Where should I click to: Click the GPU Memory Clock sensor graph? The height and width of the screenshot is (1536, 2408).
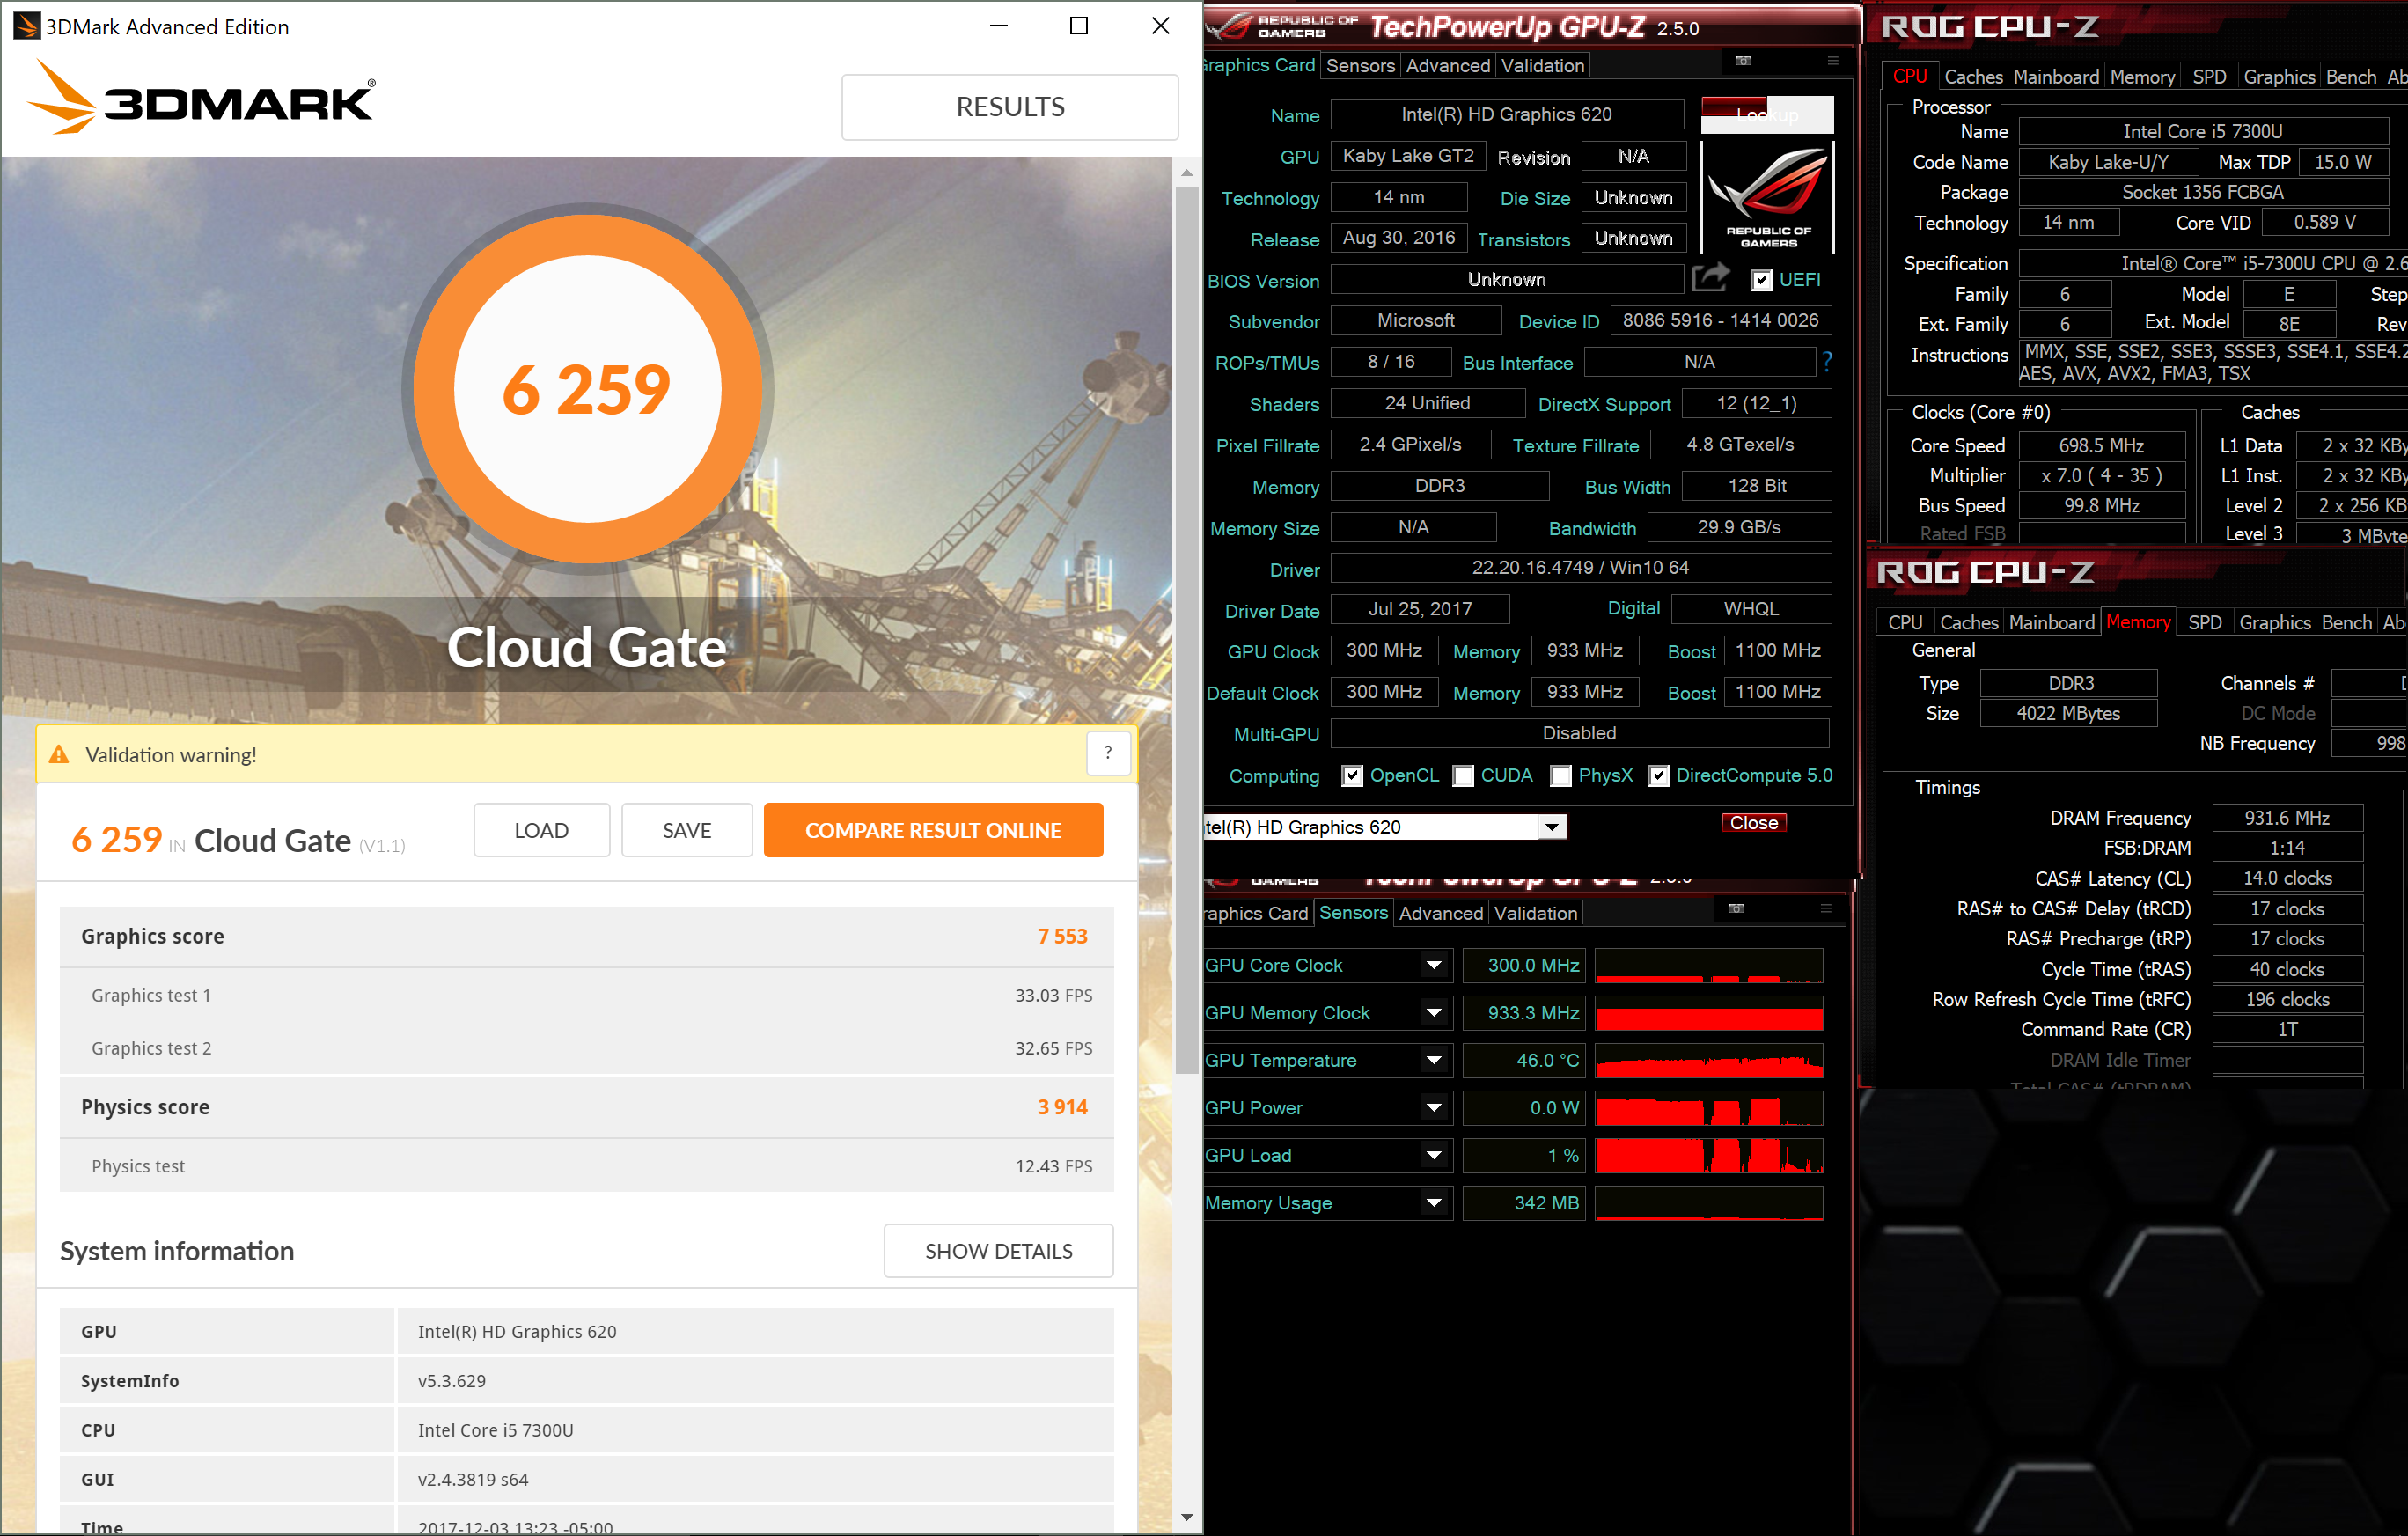[x=1709, y=1013]
